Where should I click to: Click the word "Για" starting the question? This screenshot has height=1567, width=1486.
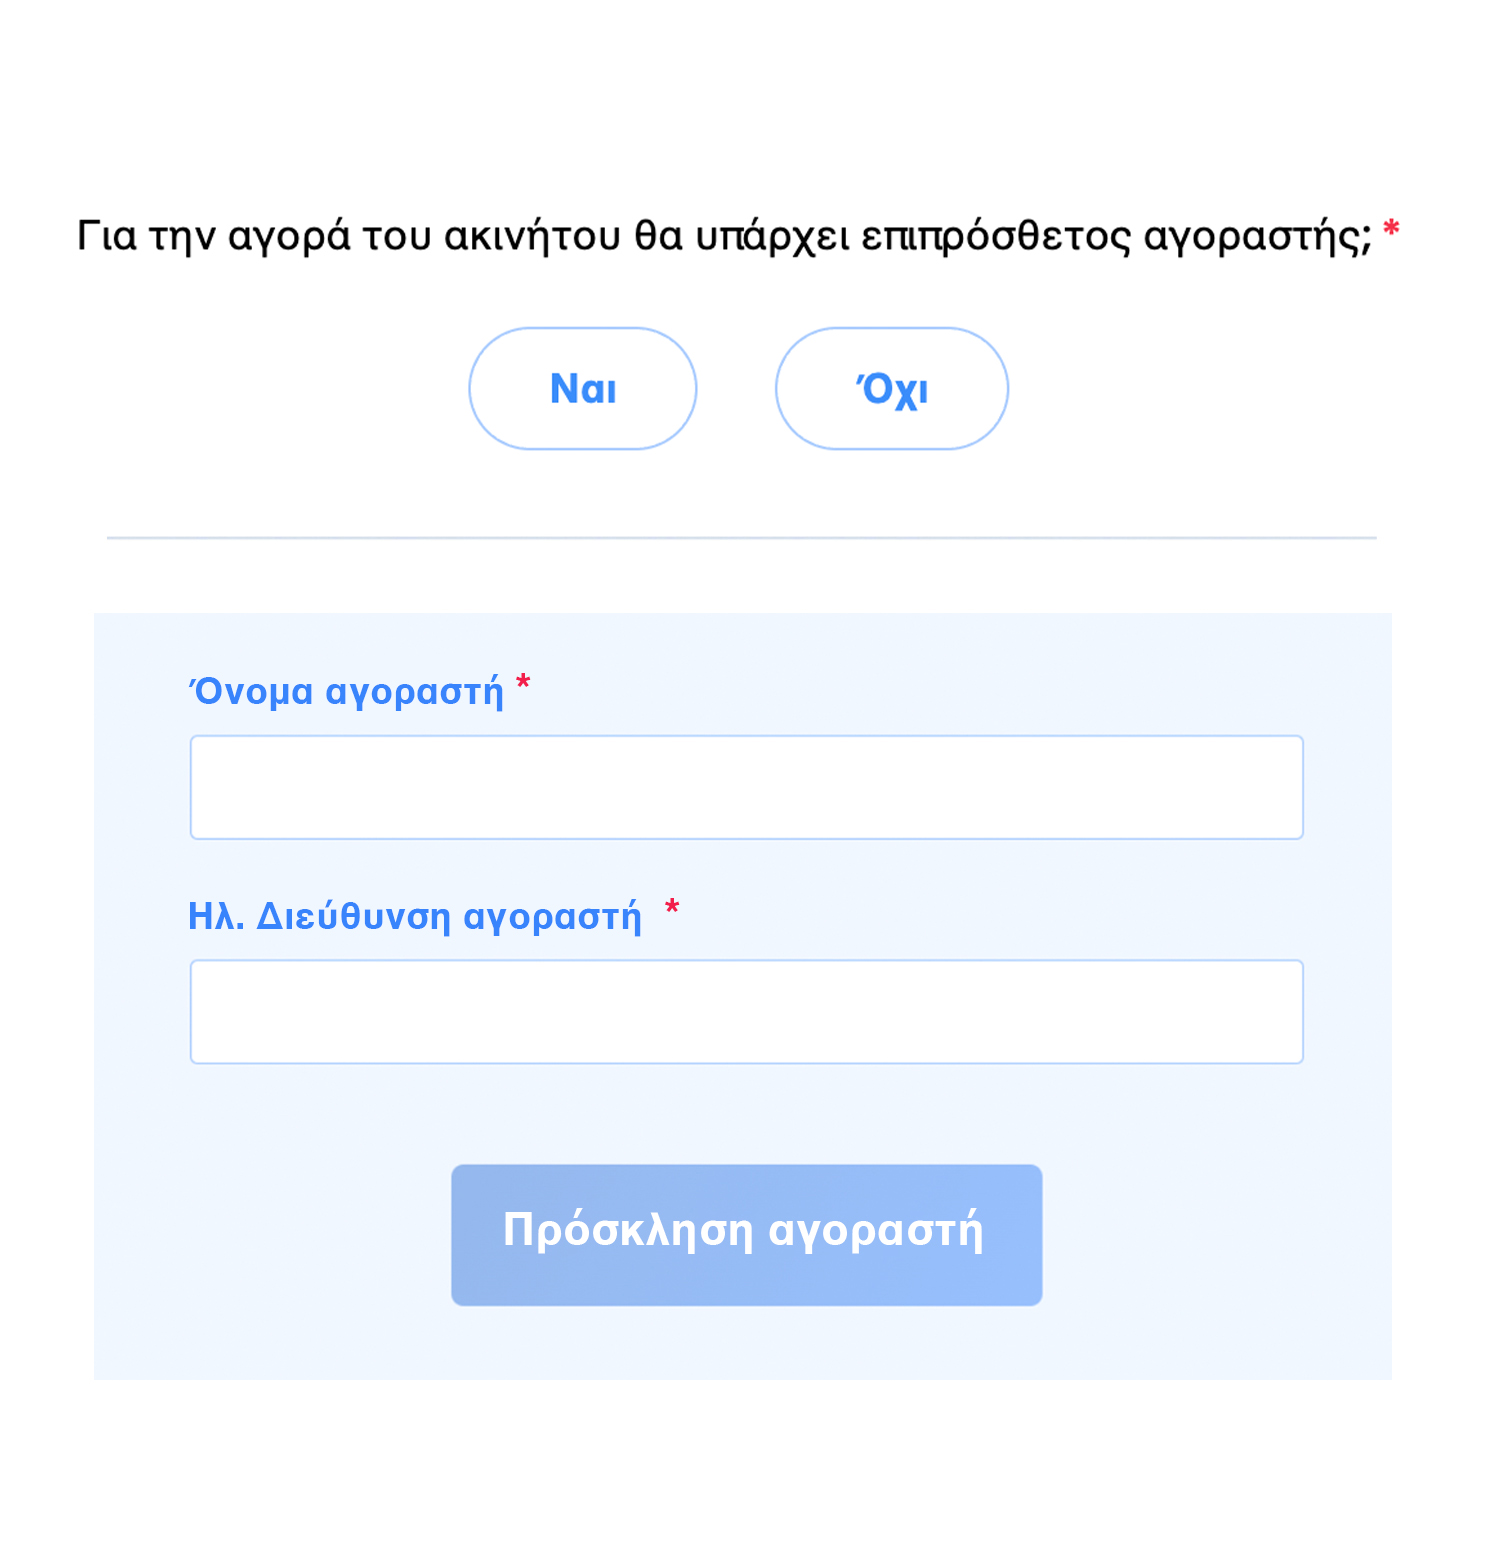click(107, 236)
